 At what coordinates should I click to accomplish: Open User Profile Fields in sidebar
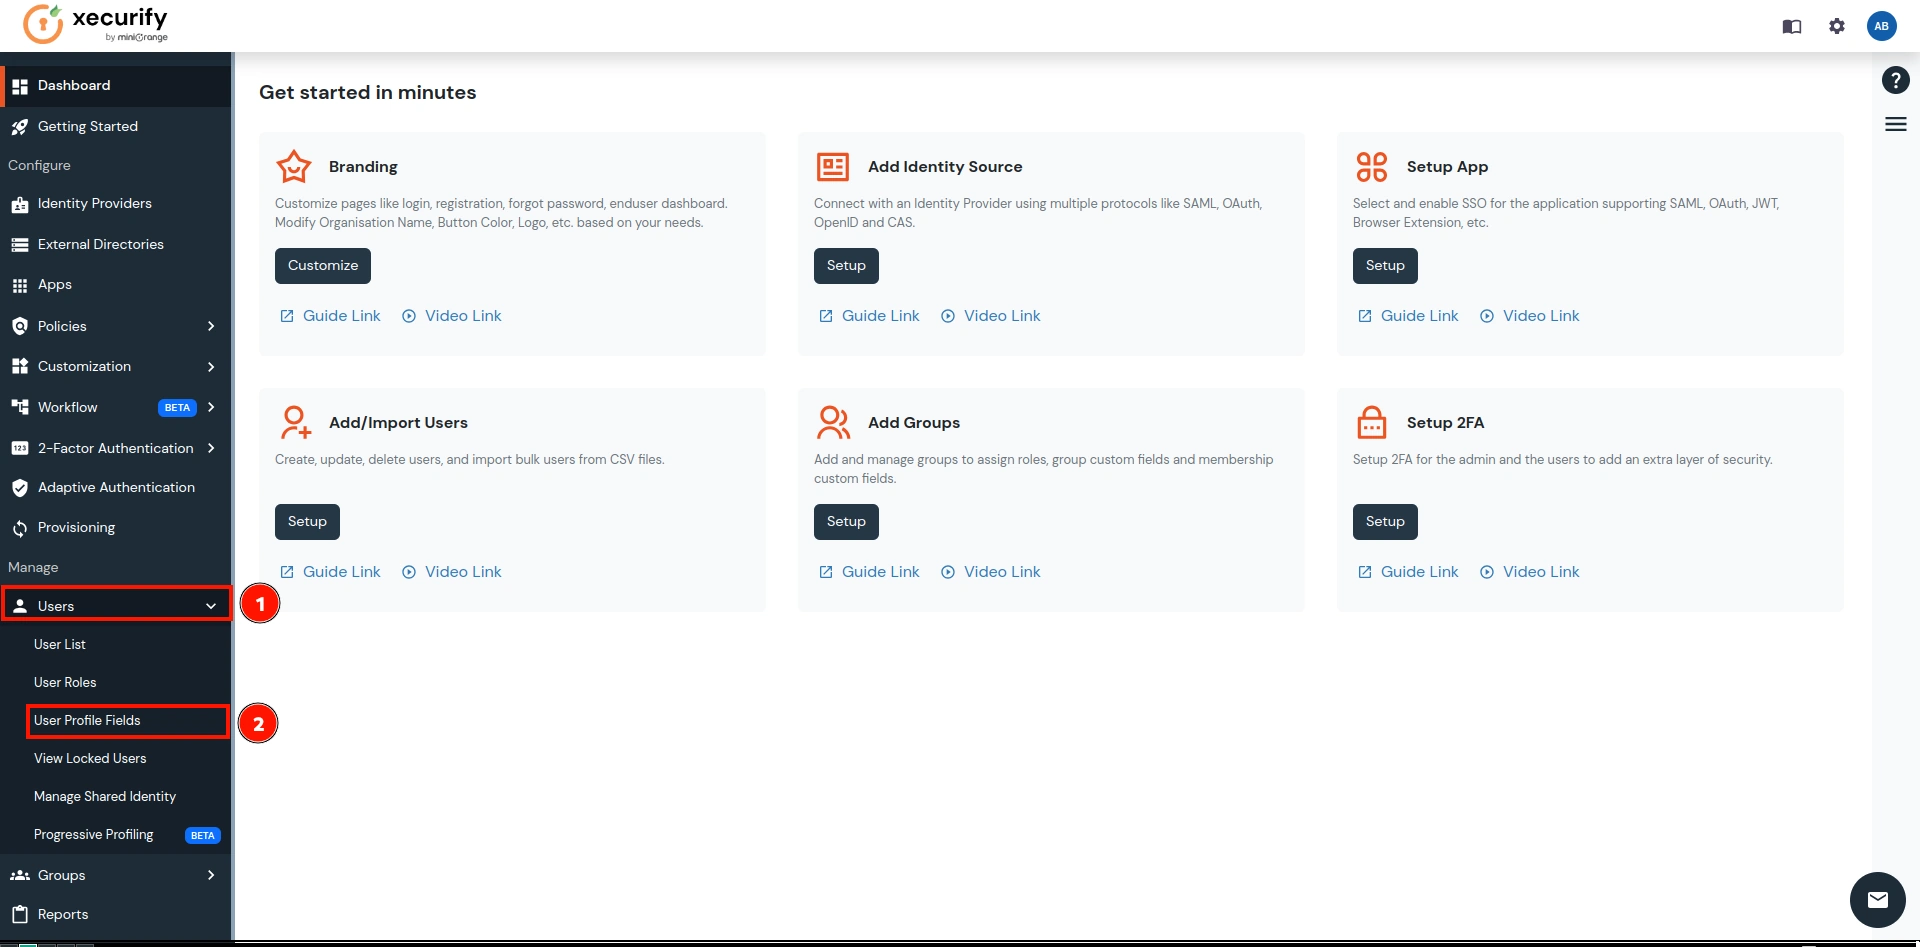[x=88, y=720]
